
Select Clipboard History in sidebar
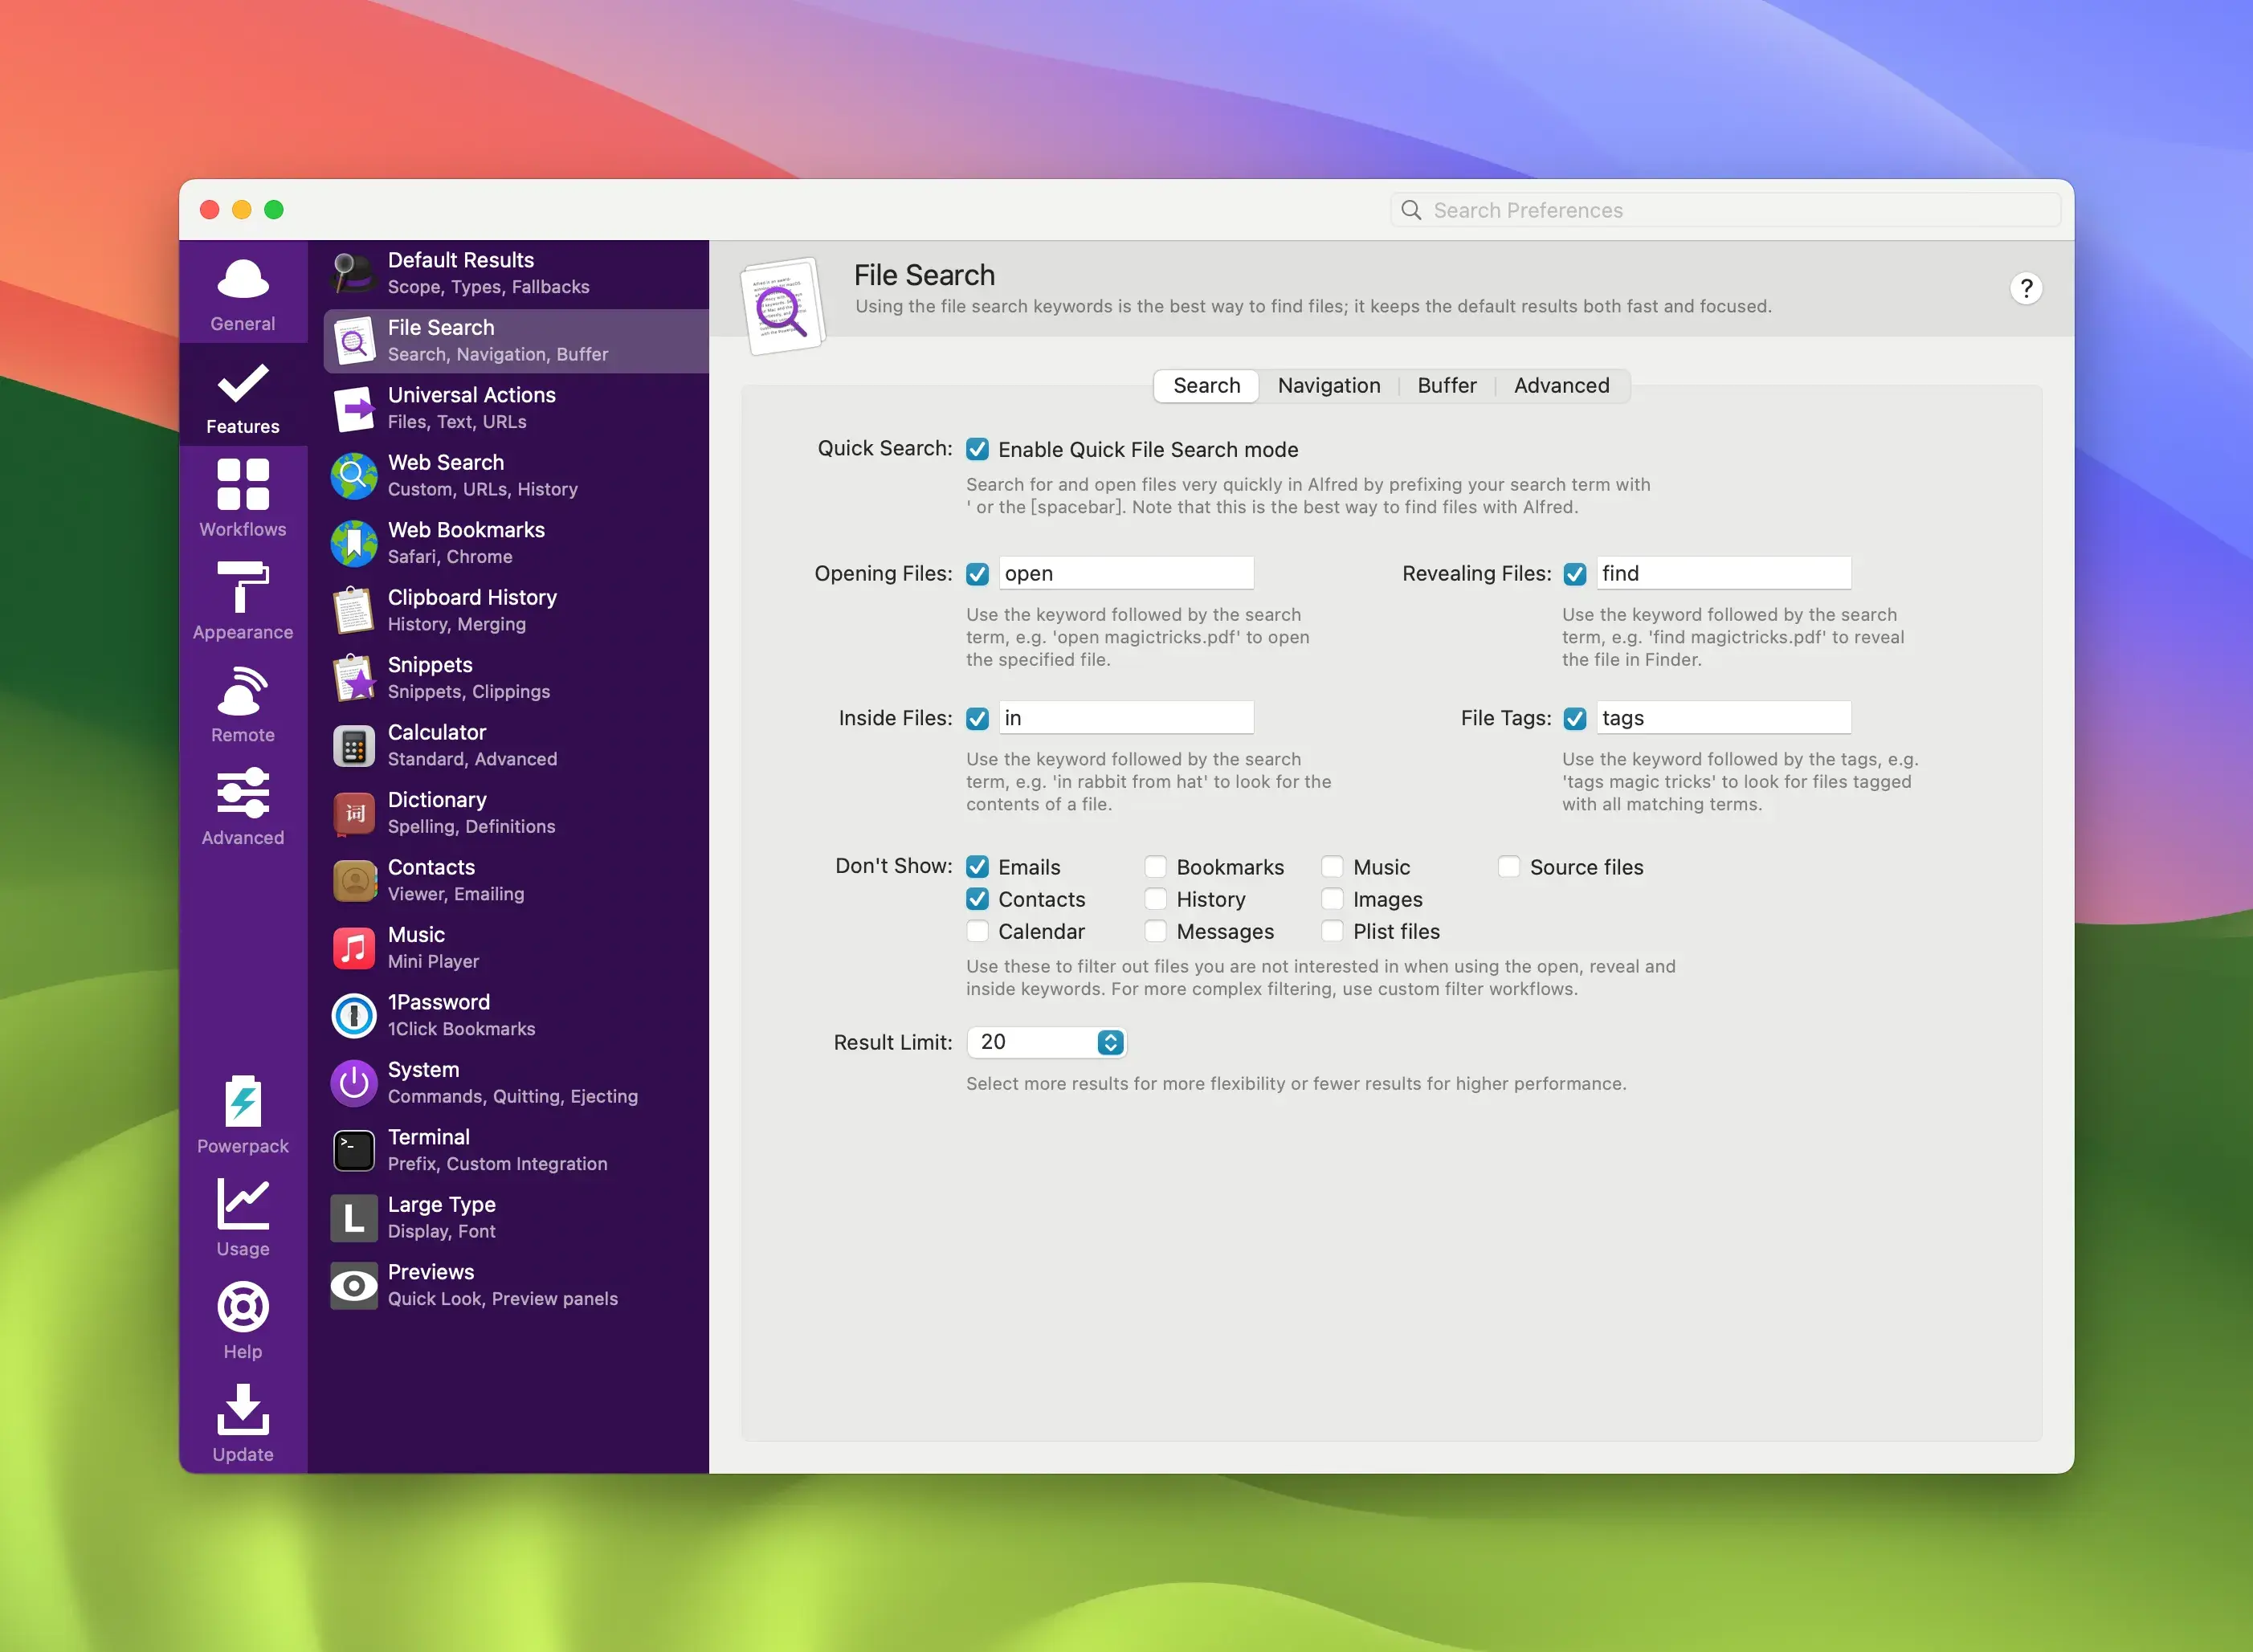coord(472,608)
